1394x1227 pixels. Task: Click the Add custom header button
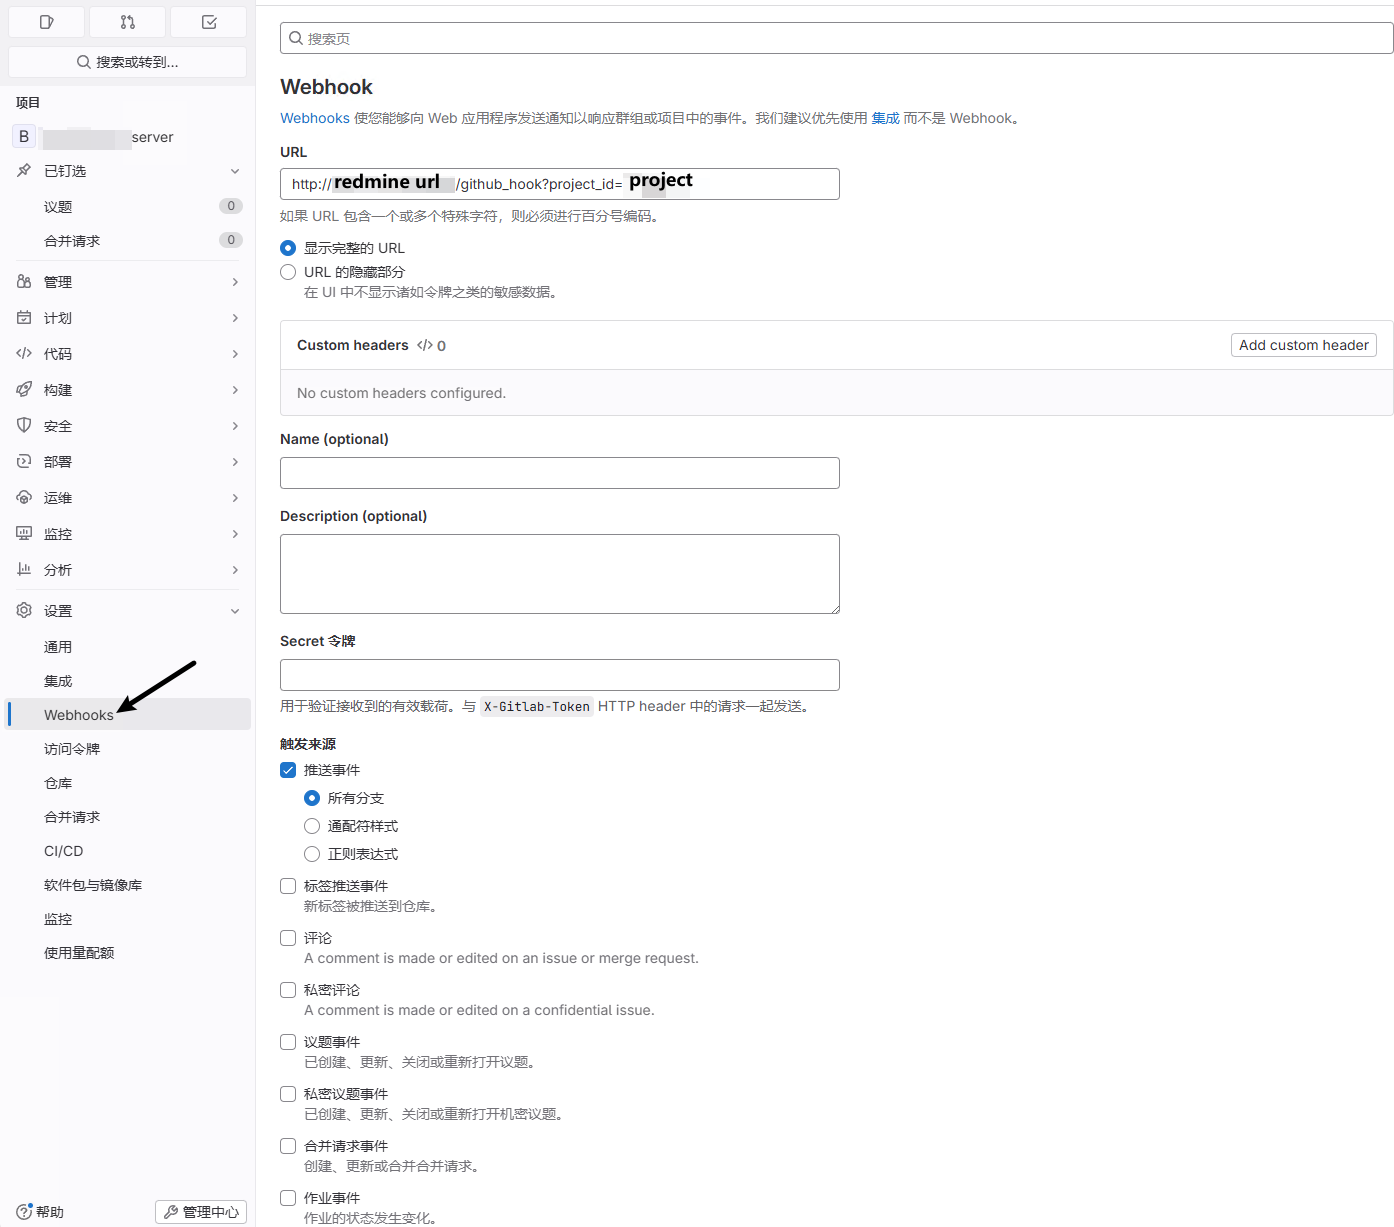pos(1303,345)
